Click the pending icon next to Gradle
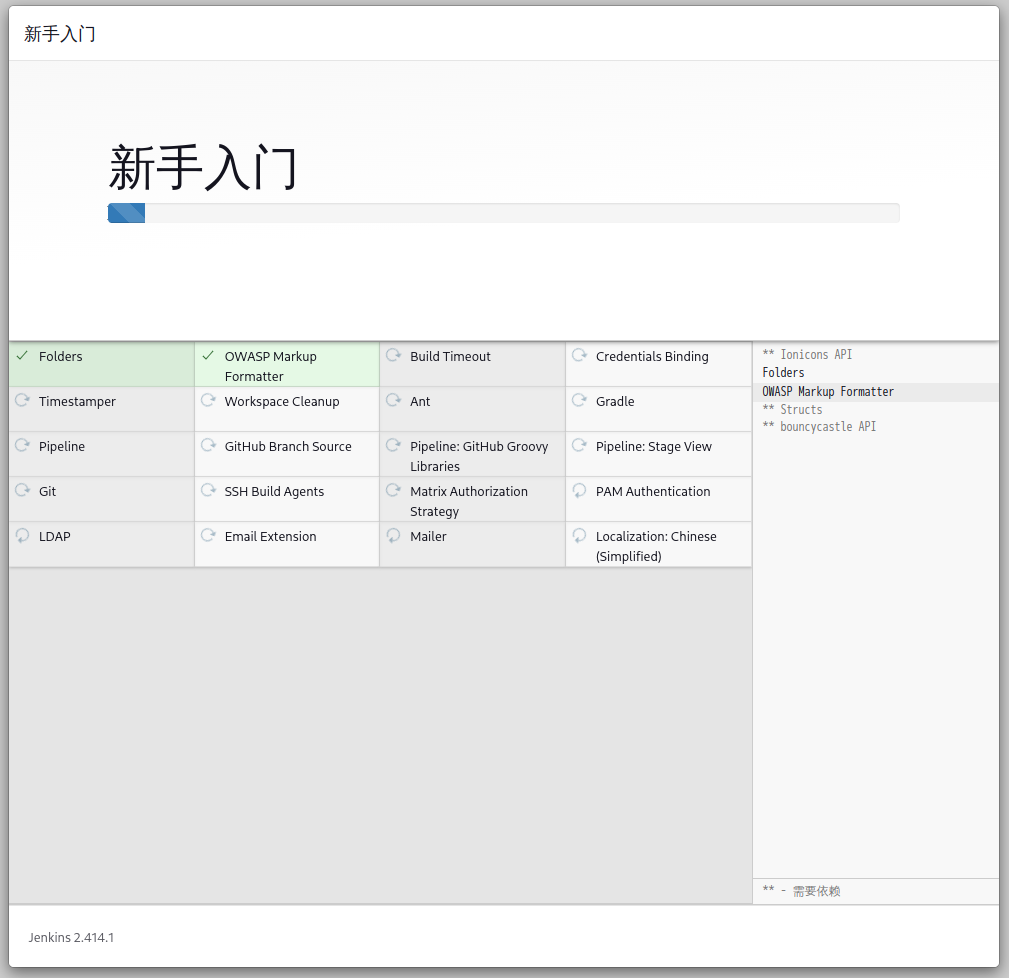 (579, 401)
